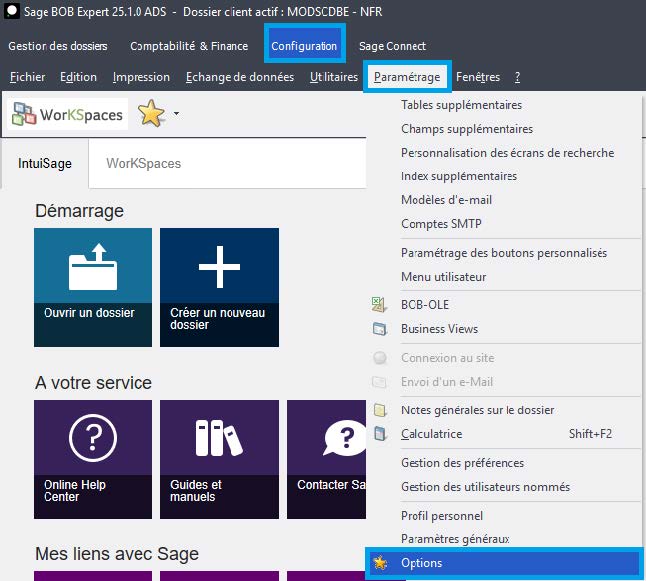
Task: Open the favorites star dropdown arrow
Action: 176,114
